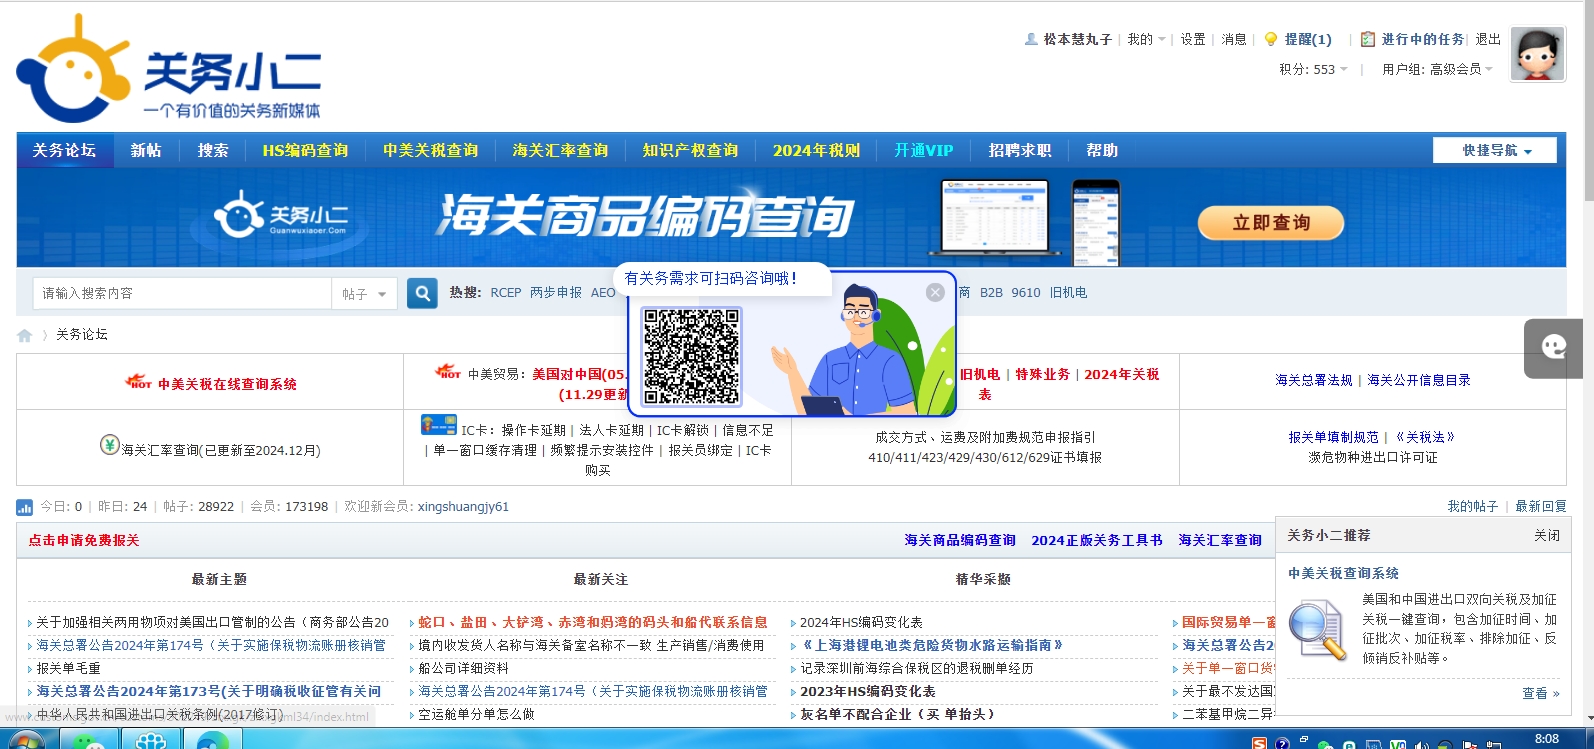Click the 立即查询 banner button
This screenshot has height=749, width=1594.
point(1271,222)
